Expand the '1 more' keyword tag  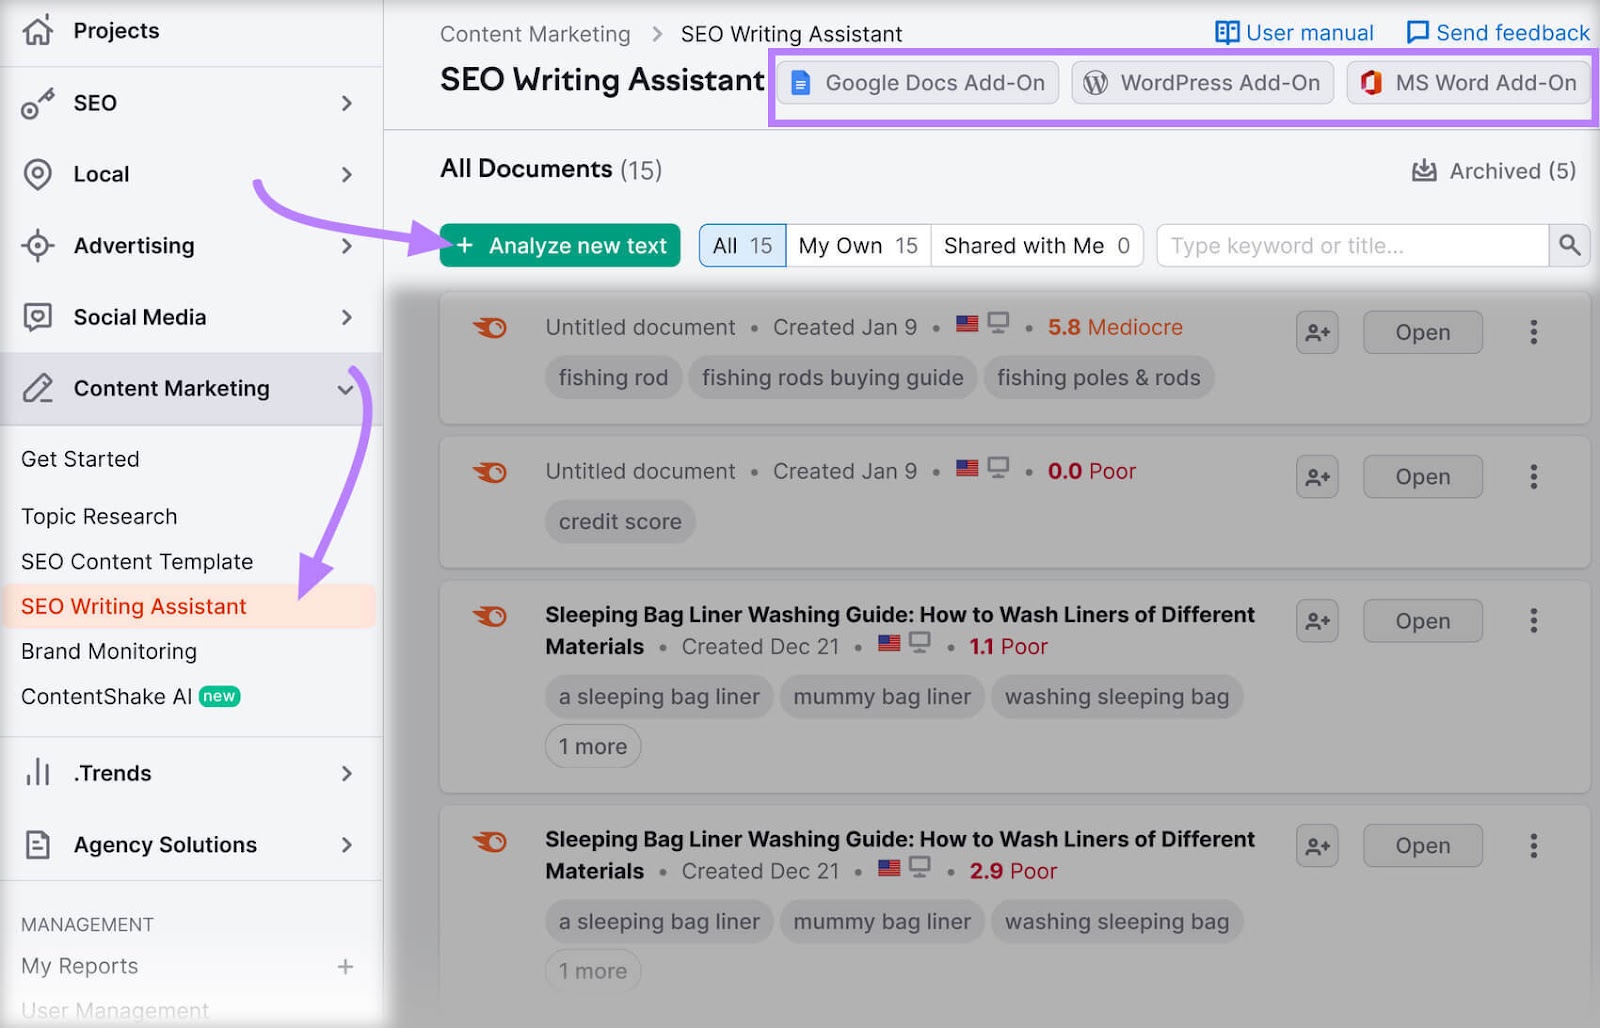(x=592, y=746)
